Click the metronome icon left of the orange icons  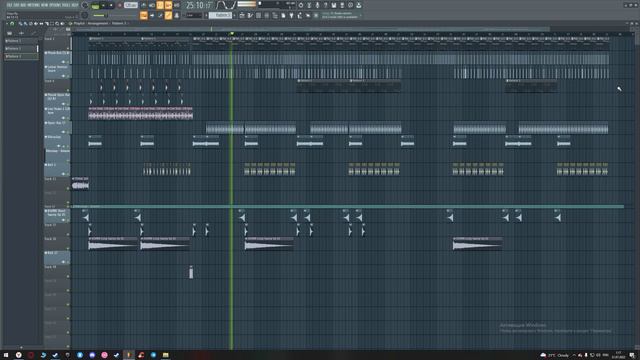(x=143, y=5)
